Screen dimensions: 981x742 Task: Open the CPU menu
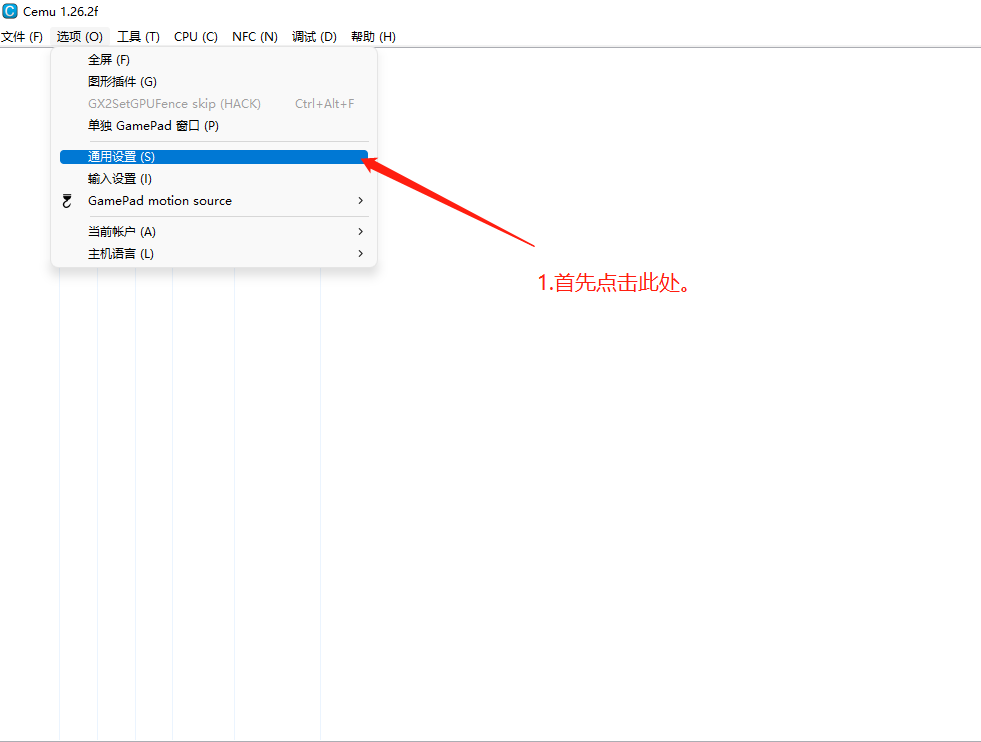click(195, 36)
